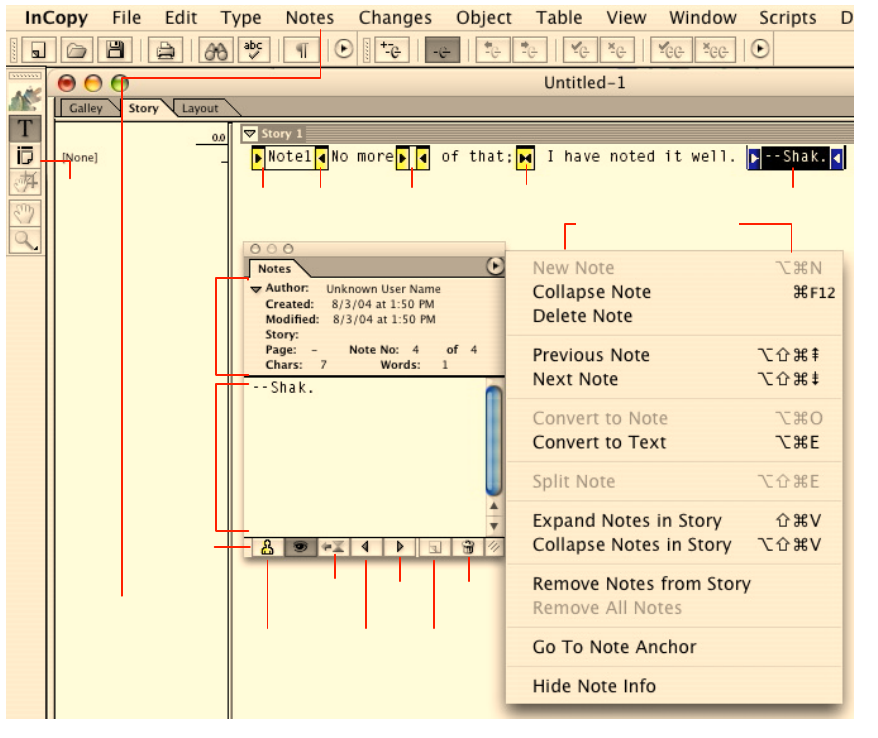Click the Open folder toolbar icon

(76, 50)
